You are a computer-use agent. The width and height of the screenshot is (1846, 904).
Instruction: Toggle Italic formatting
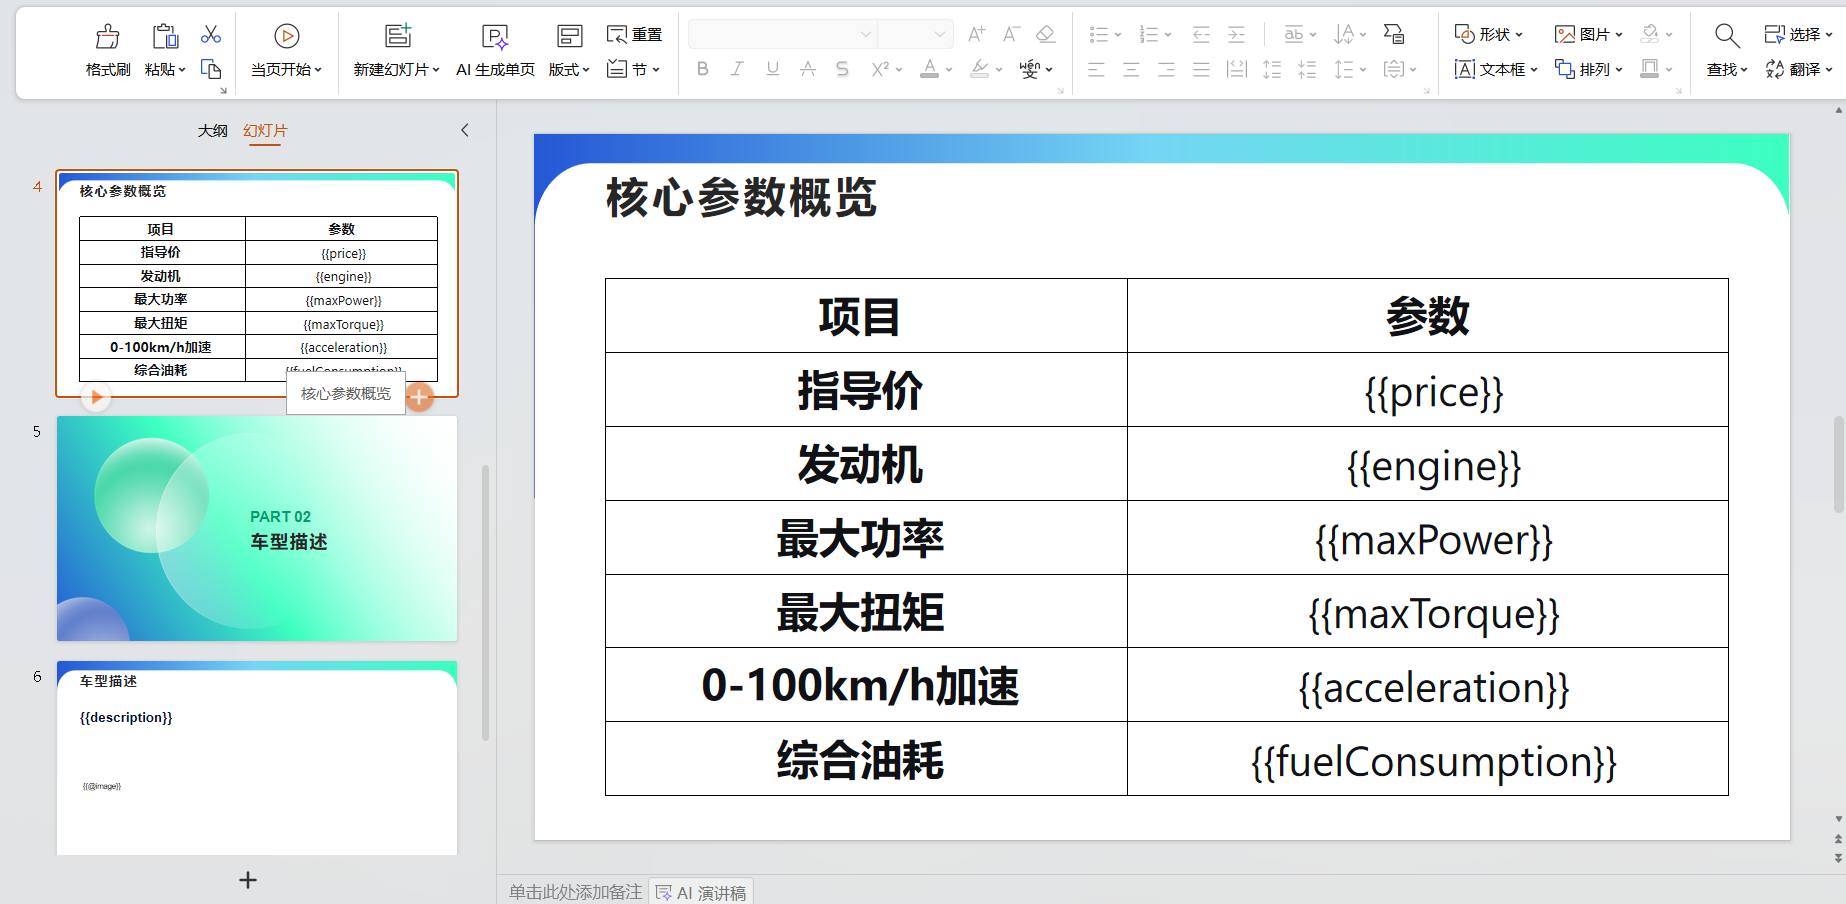pos(737,69)
